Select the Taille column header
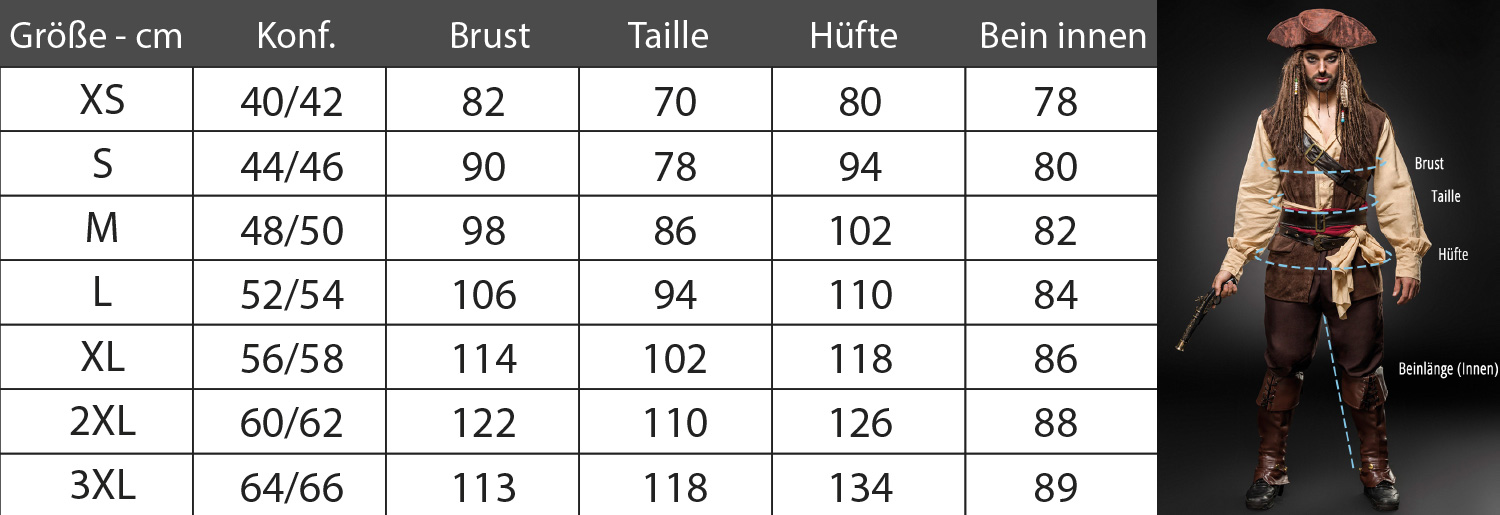The height and width of the screenshot is (515, 1500). [668, 36]
